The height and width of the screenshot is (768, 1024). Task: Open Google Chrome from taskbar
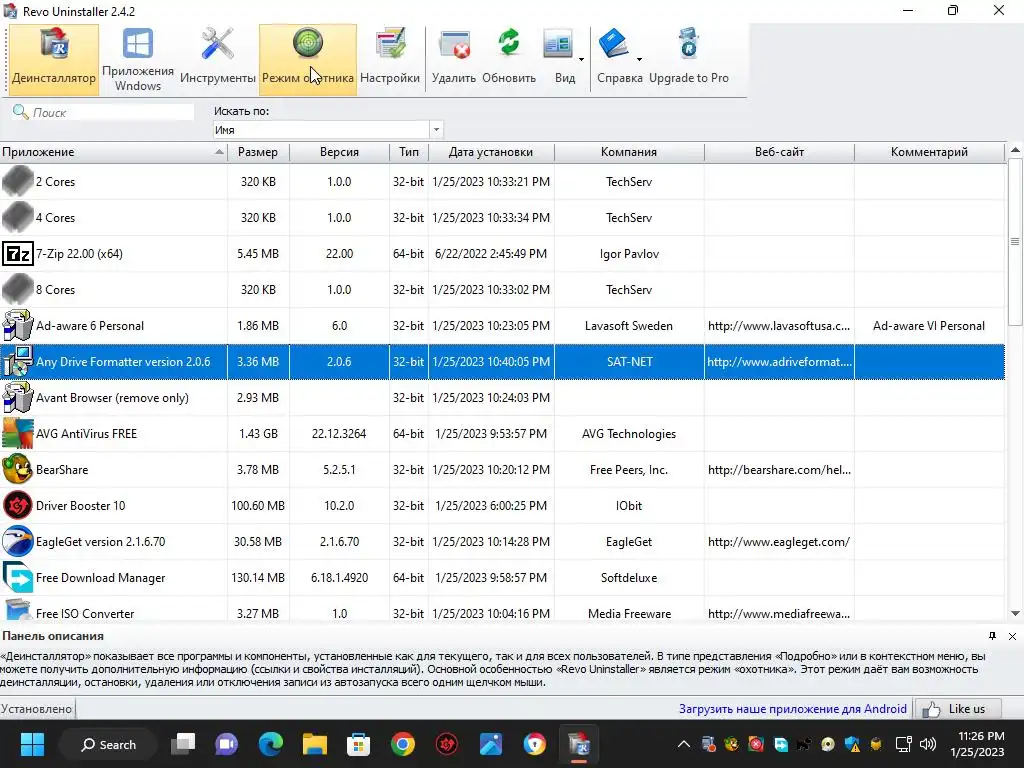[403, 744]
